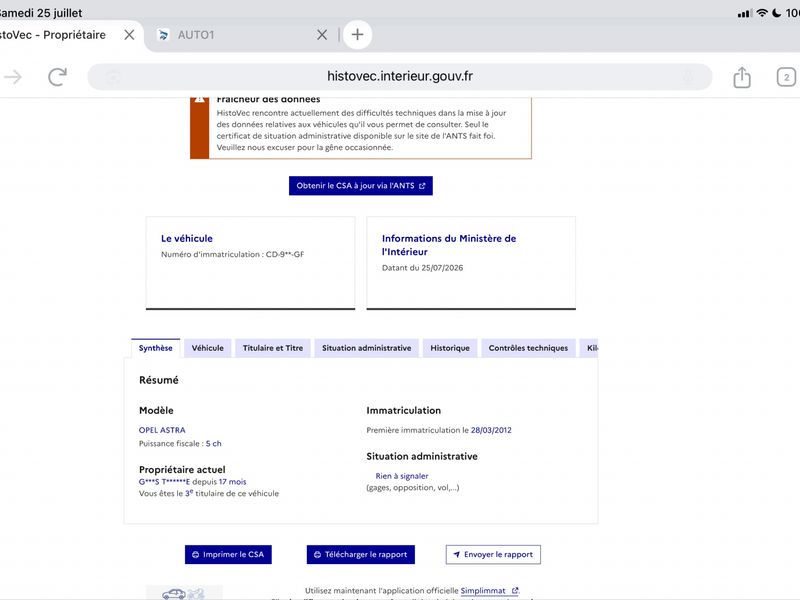
Task: Open the share sheet icon
Action: tap(742, 77)
